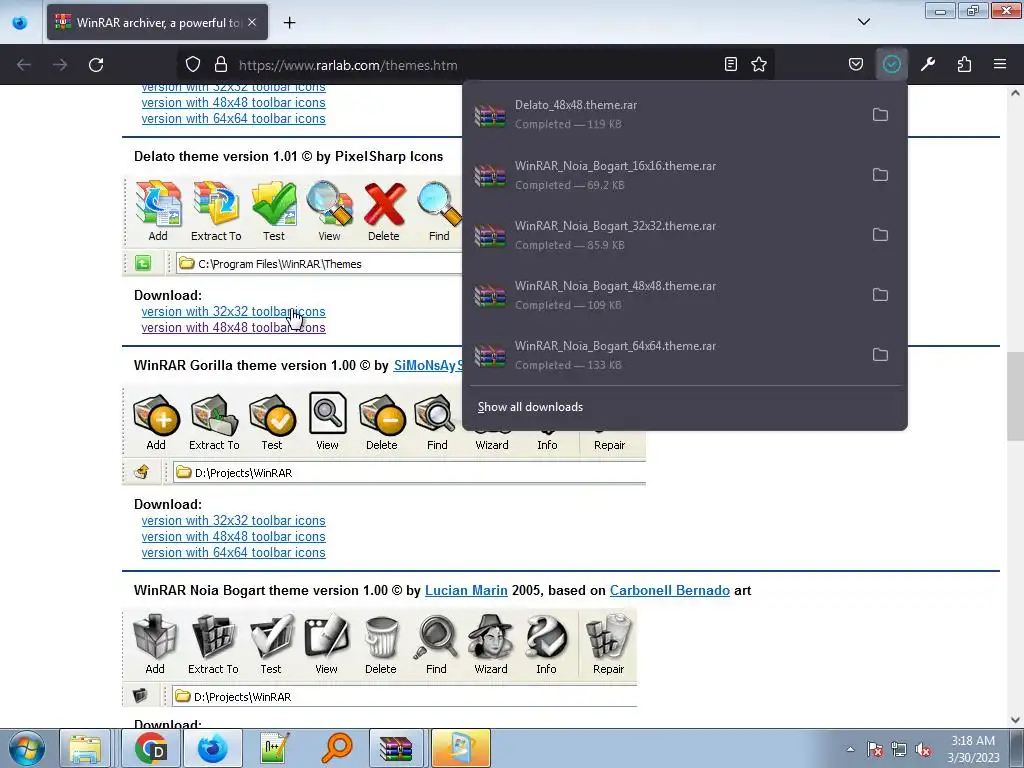
Task: Click the scrollbar down arrow
Action: coord(1015,720)
